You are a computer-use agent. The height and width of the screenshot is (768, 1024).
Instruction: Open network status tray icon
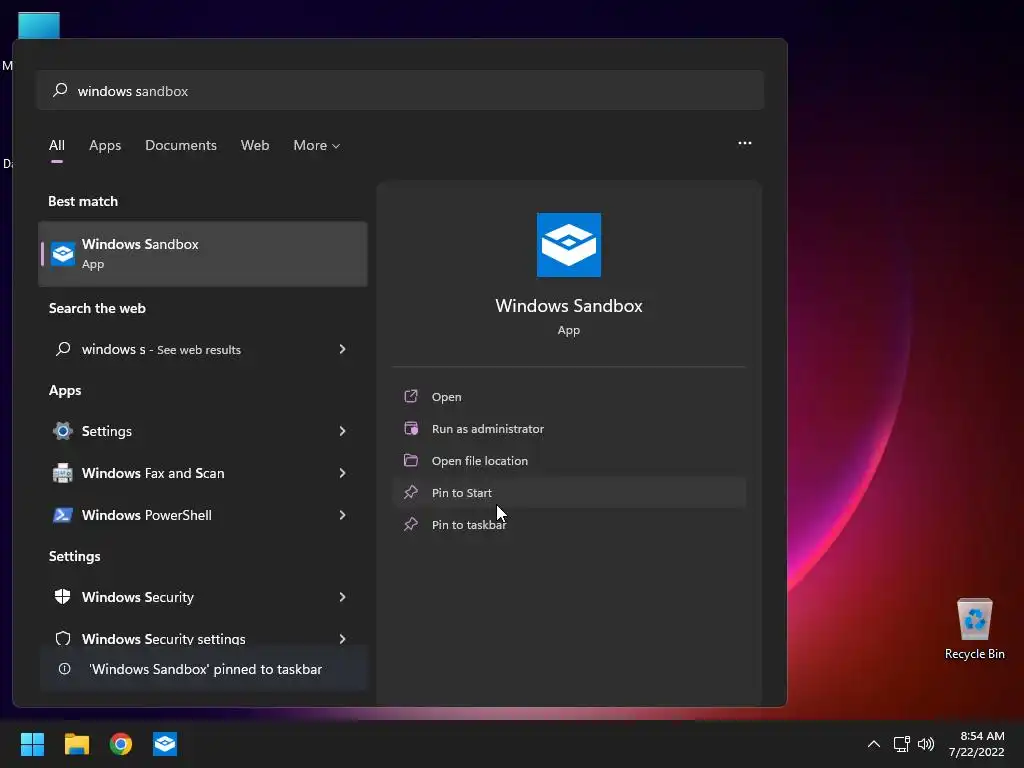pos(901,744)
